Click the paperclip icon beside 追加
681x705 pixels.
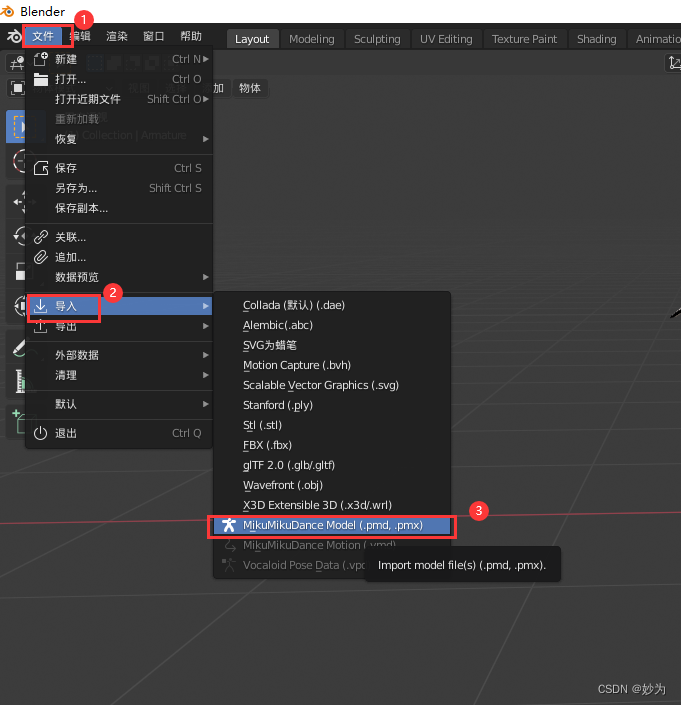(40, 257)
